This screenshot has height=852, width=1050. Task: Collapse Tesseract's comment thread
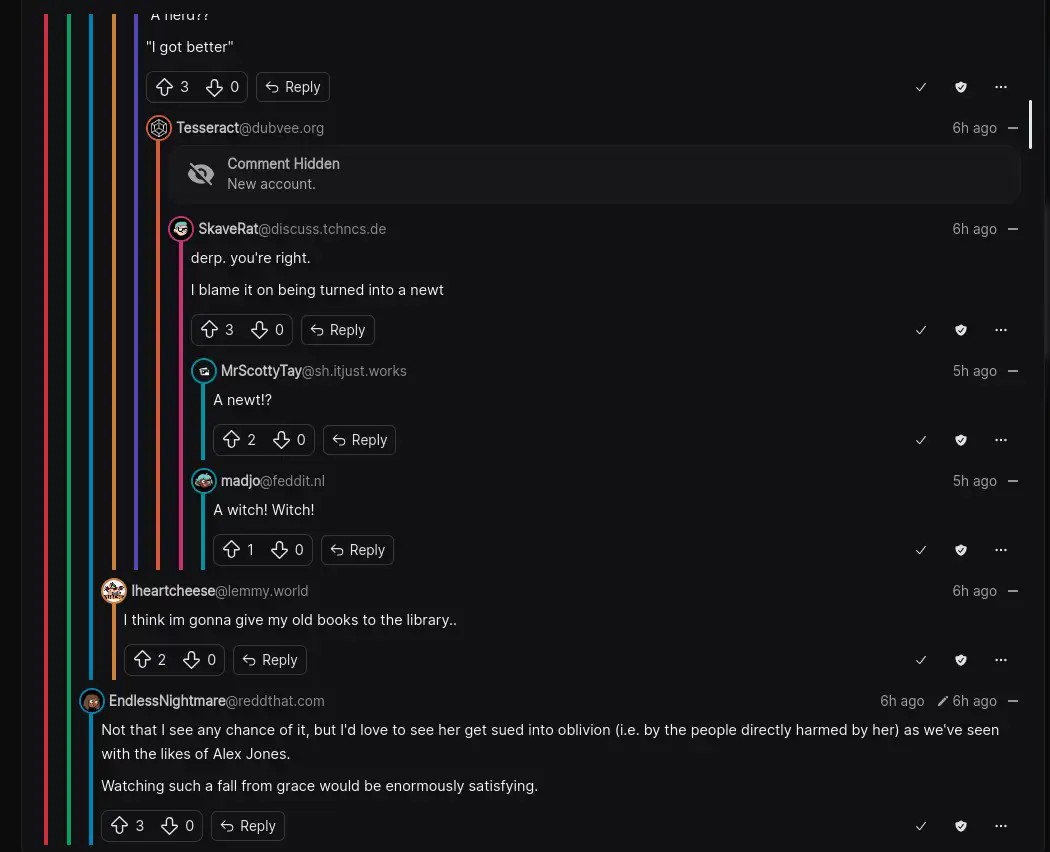pyautogui.click(x=1013, y=128)
